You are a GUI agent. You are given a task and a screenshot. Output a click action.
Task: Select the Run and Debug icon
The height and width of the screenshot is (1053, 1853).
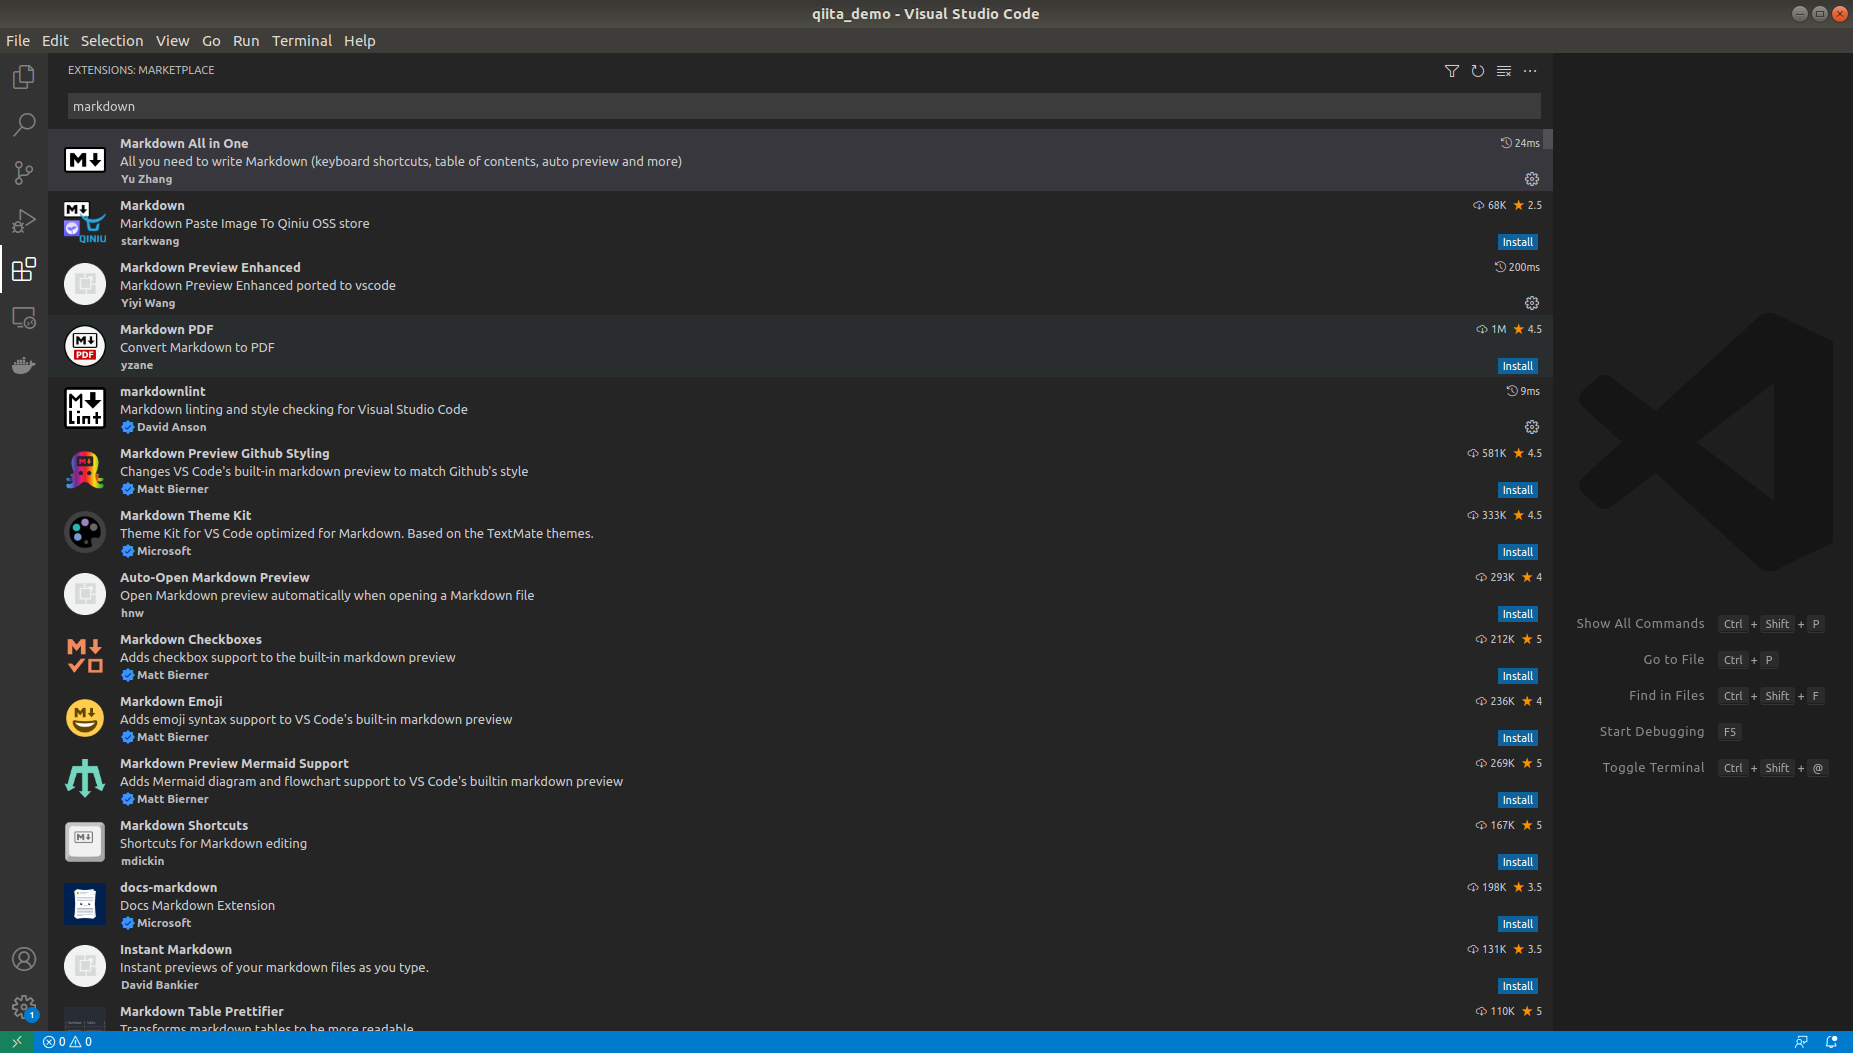(23, 221)
